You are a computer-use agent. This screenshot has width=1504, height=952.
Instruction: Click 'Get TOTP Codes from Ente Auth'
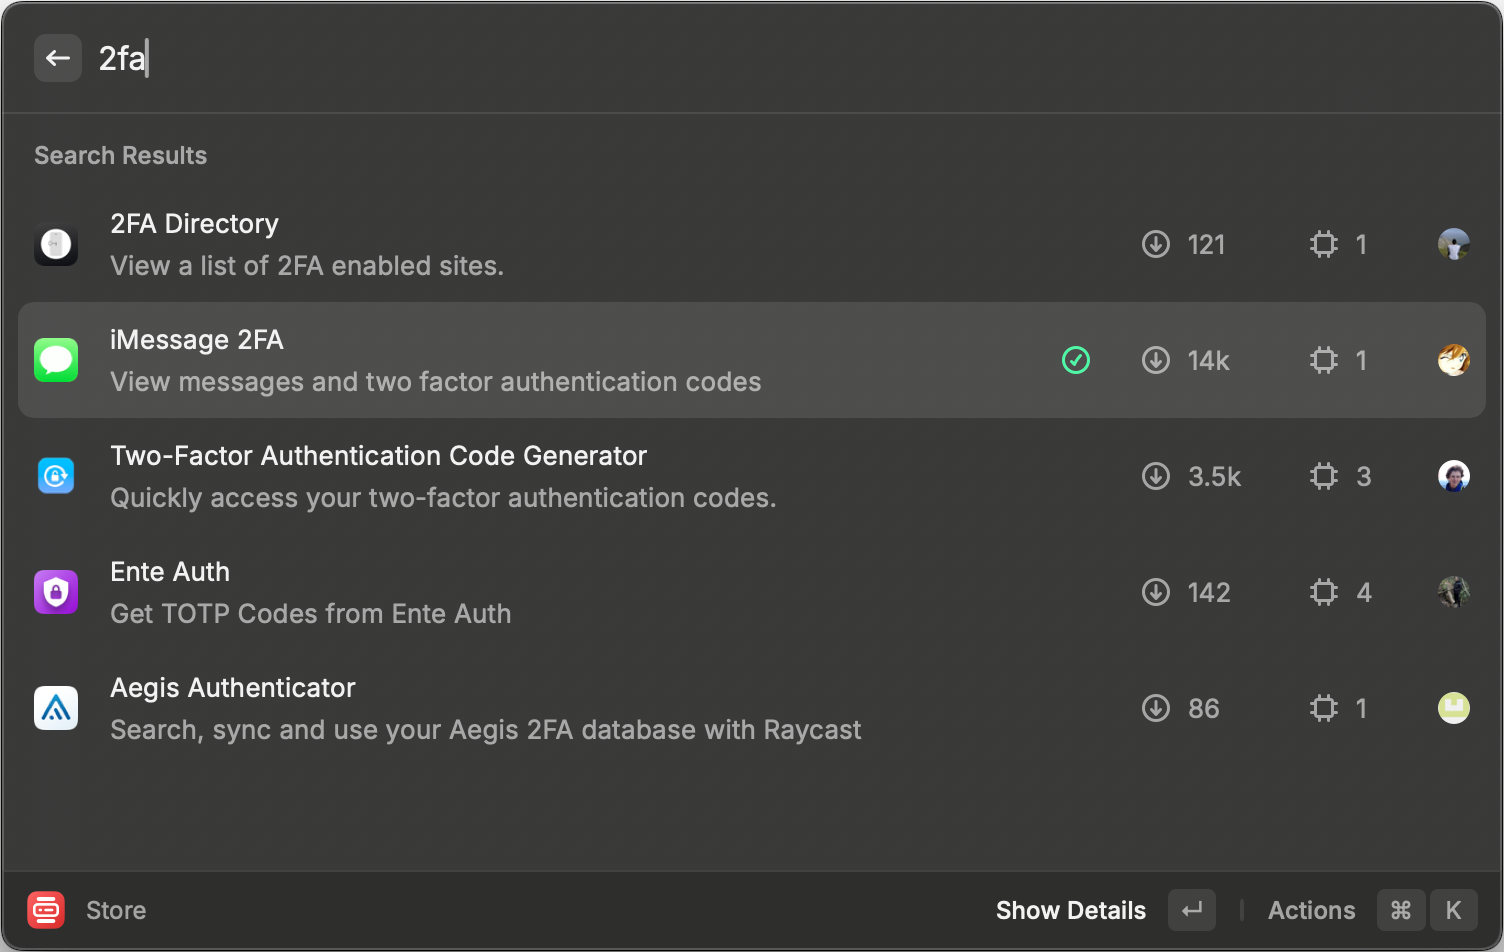pos(311,614)
